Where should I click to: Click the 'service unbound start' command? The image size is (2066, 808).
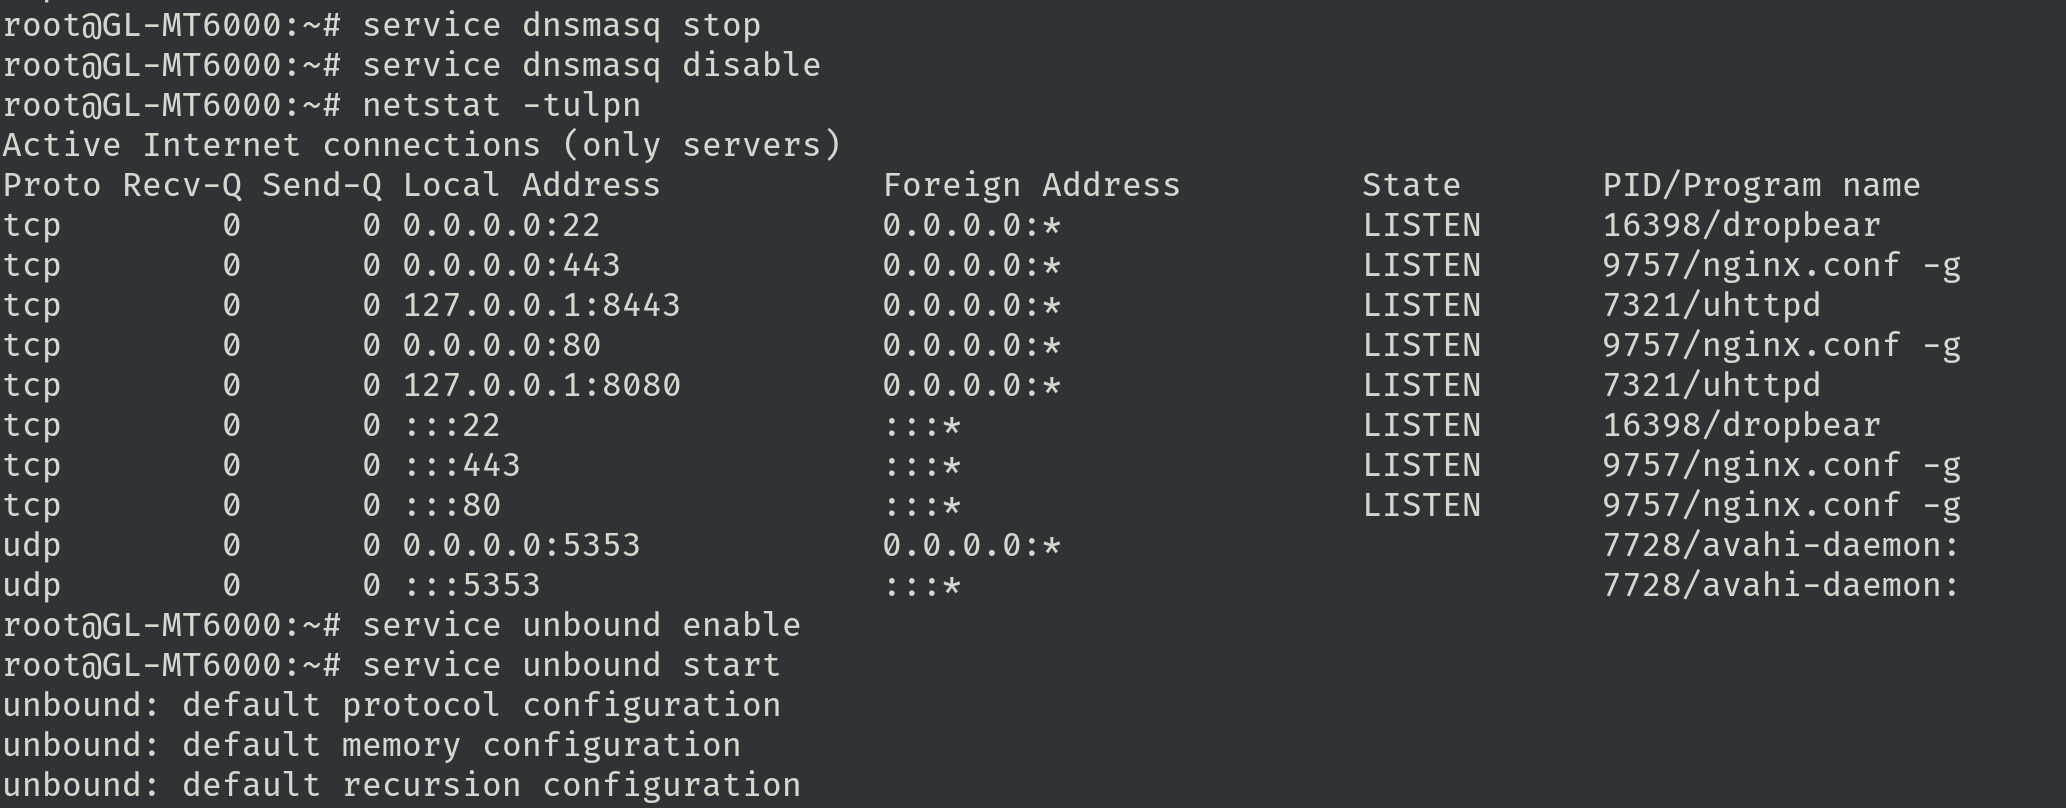pos(571,665)
